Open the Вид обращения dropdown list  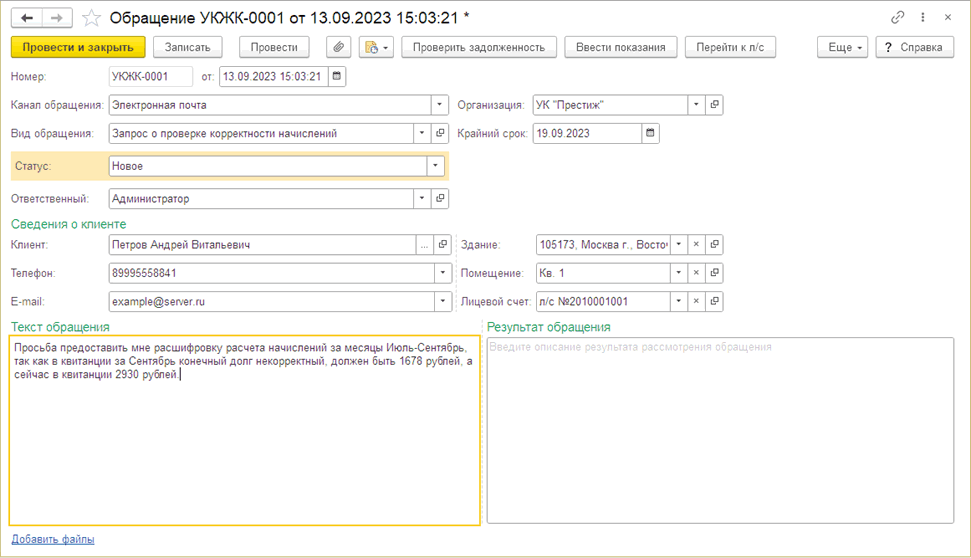pos(421,133)
